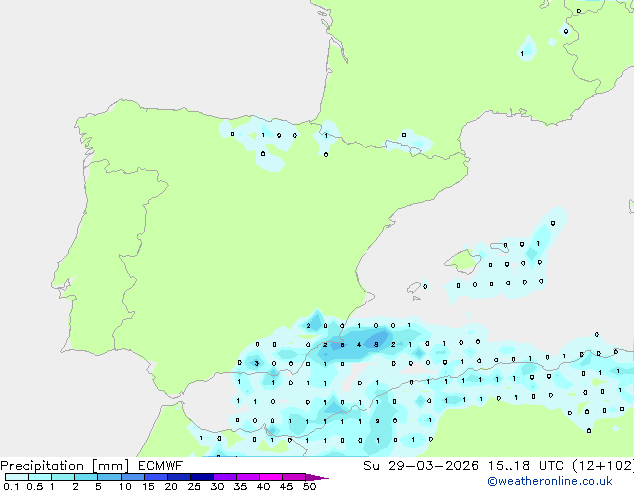The width and height of the screenshot is (634, 490).
Task: Click the 'Precipitation [mm]' title text
Action: [65, 466]
